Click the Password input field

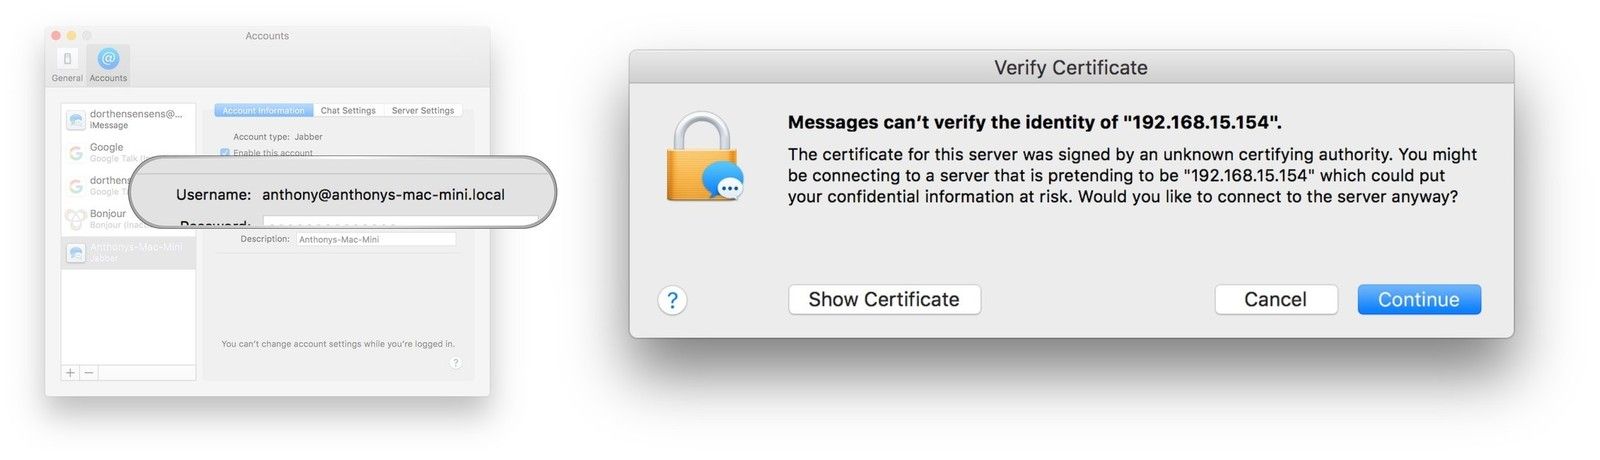400,221
